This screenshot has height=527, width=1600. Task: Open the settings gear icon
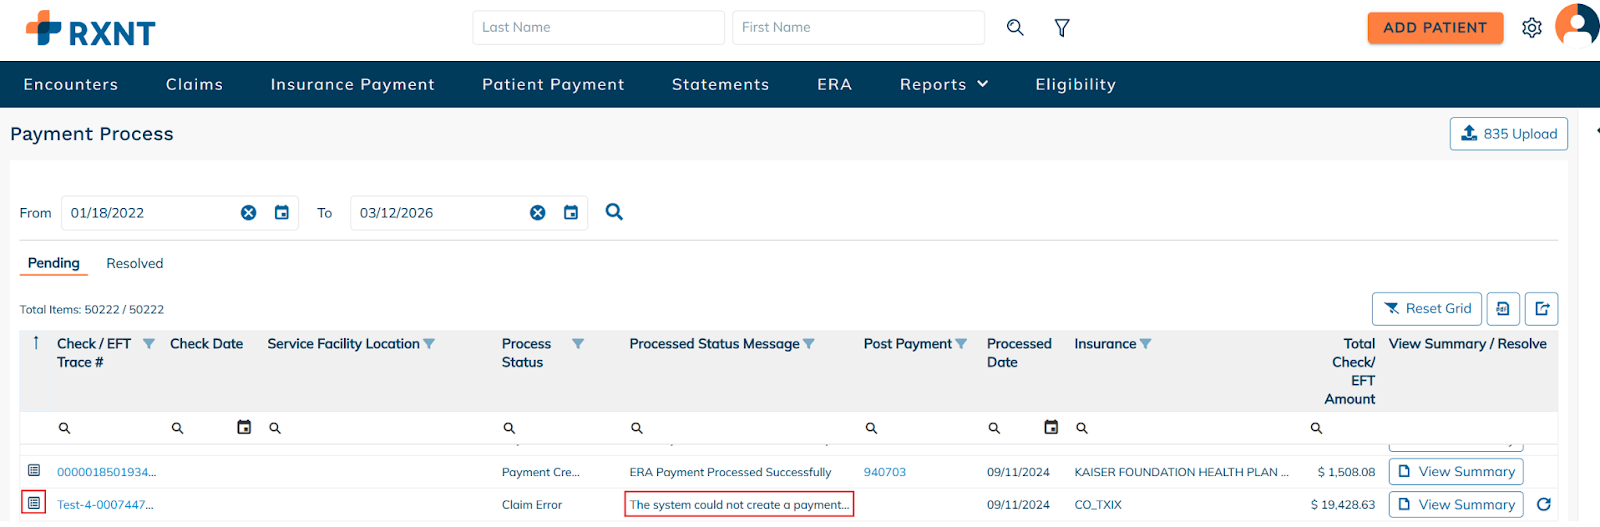pos(1532,28)
